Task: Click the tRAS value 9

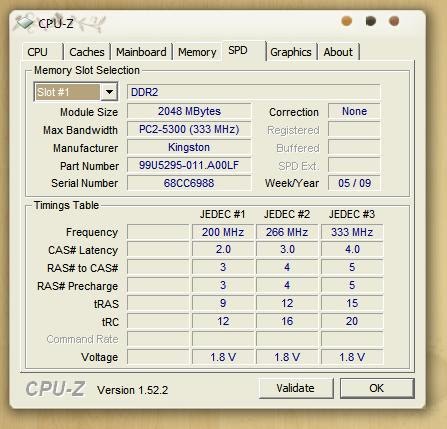Action: coord(223,303)
